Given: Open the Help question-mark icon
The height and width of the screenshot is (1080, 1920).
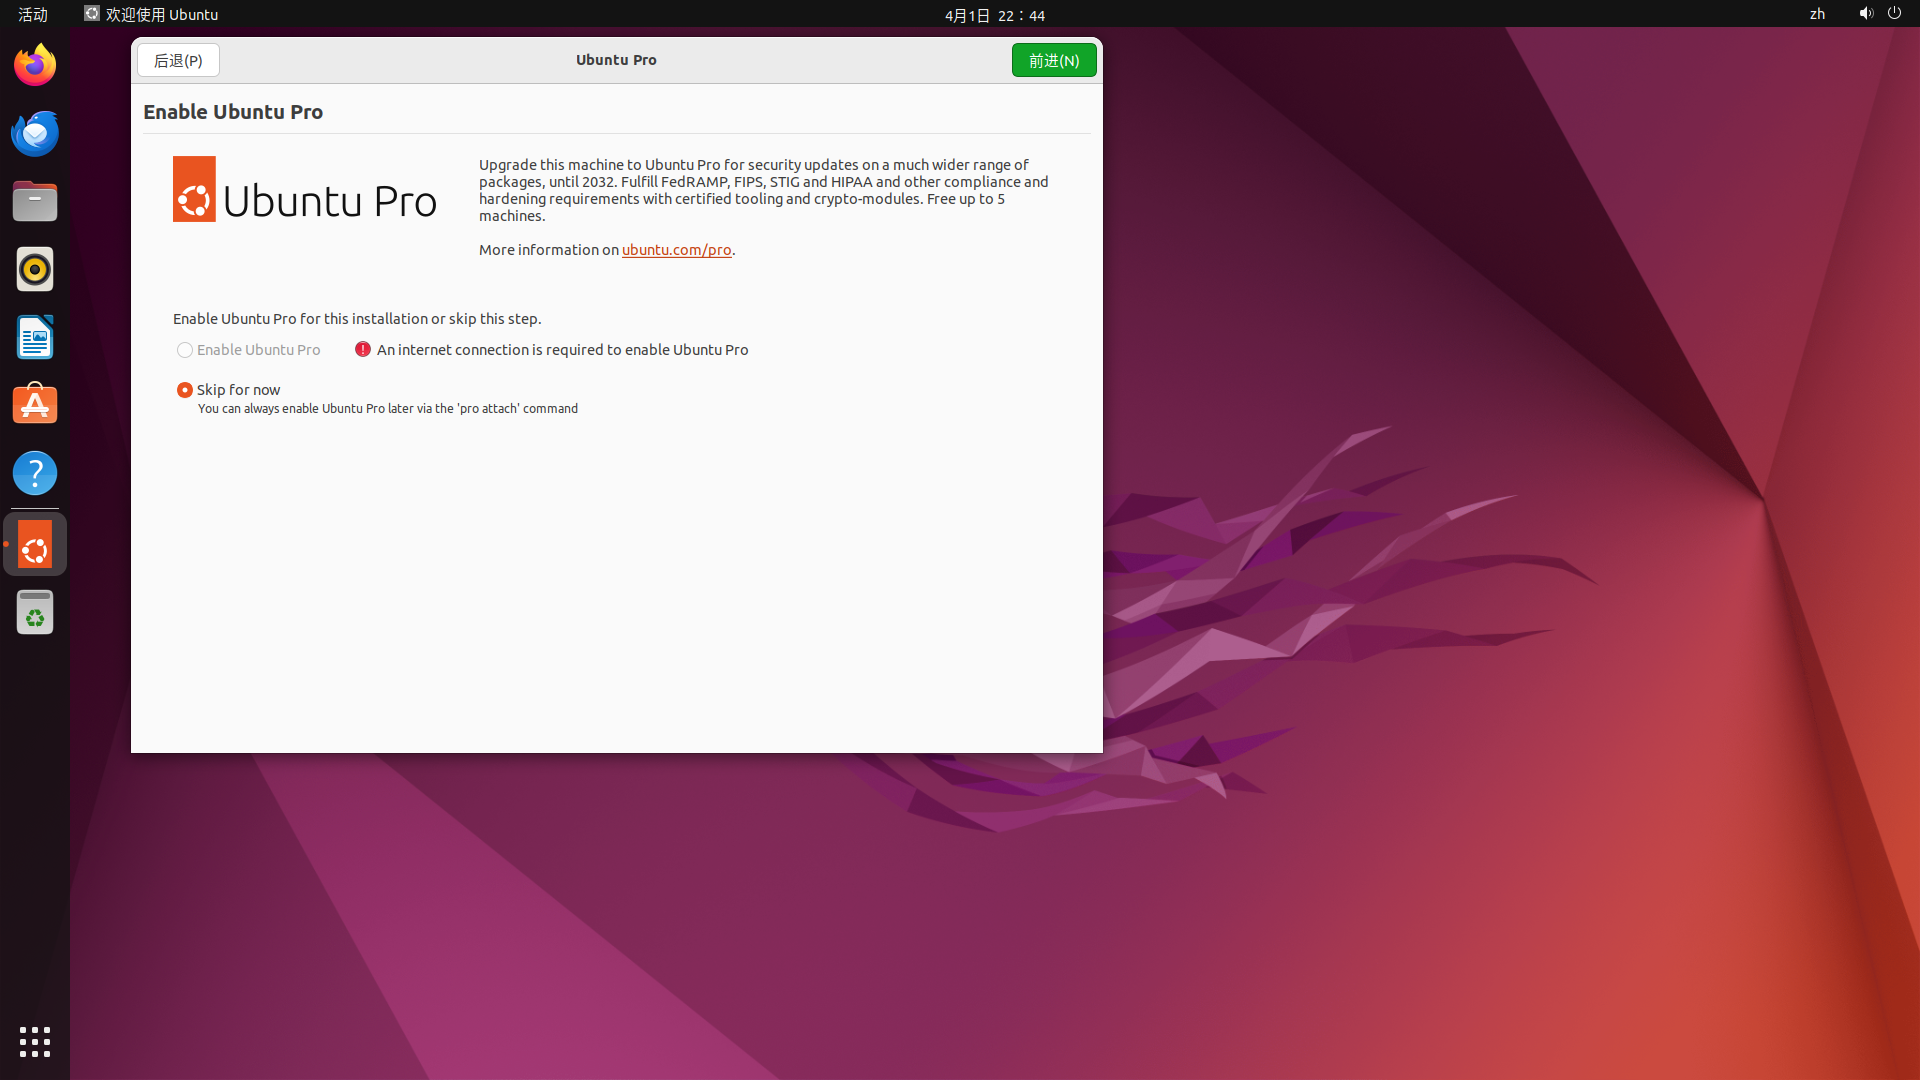Looking at the screenshot, I should point(35,473).
